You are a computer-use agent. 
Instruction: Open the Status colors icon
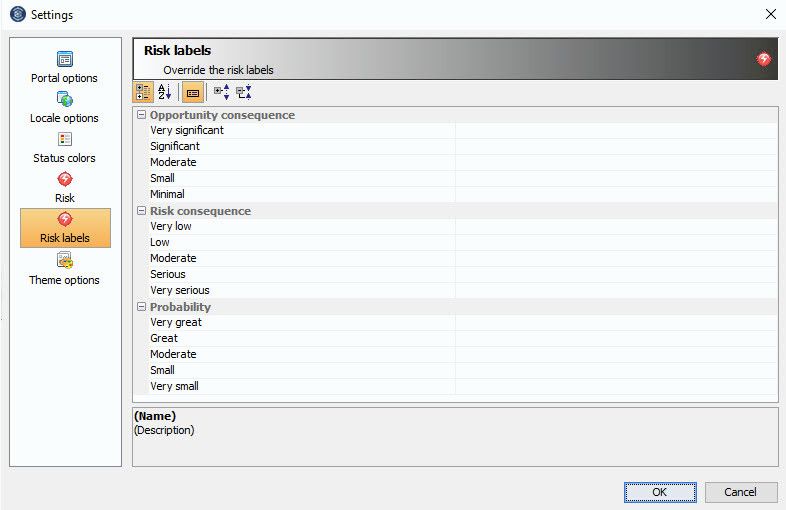click(65, 139)
